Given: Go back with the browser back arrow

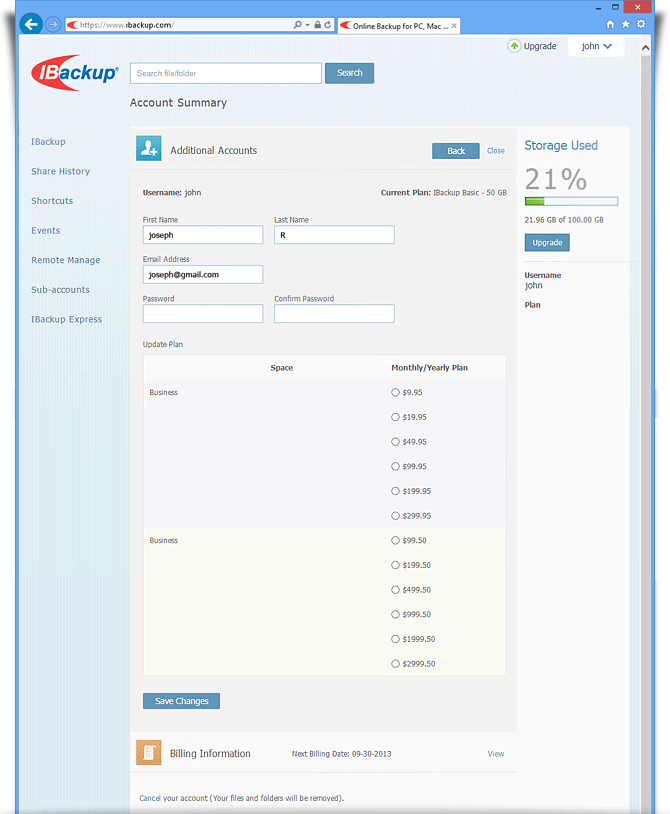Looking at the screenshot, I should tap(31, 24).
